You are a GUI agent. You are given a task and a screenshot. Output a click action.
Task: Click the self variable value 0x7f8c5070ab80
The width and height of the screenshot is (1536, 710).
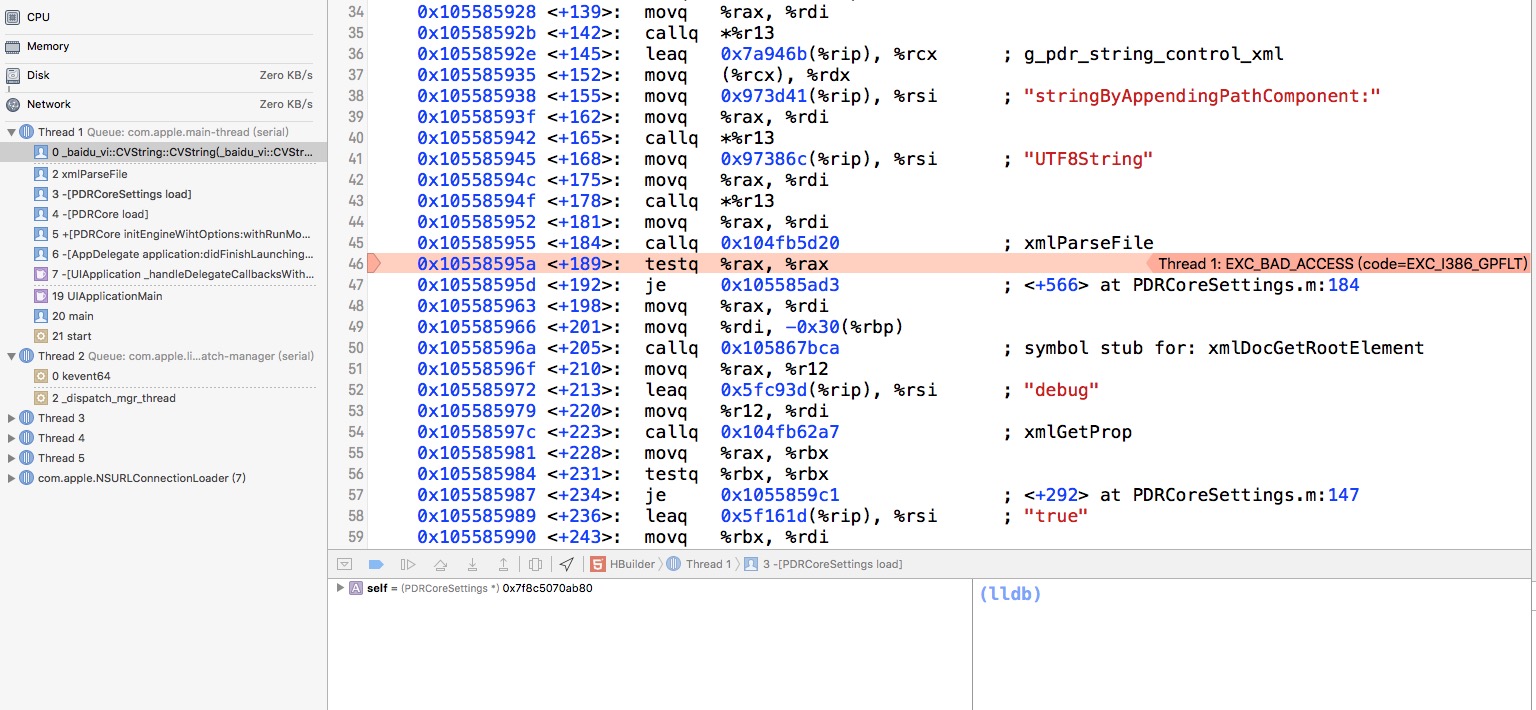(547, 588)
